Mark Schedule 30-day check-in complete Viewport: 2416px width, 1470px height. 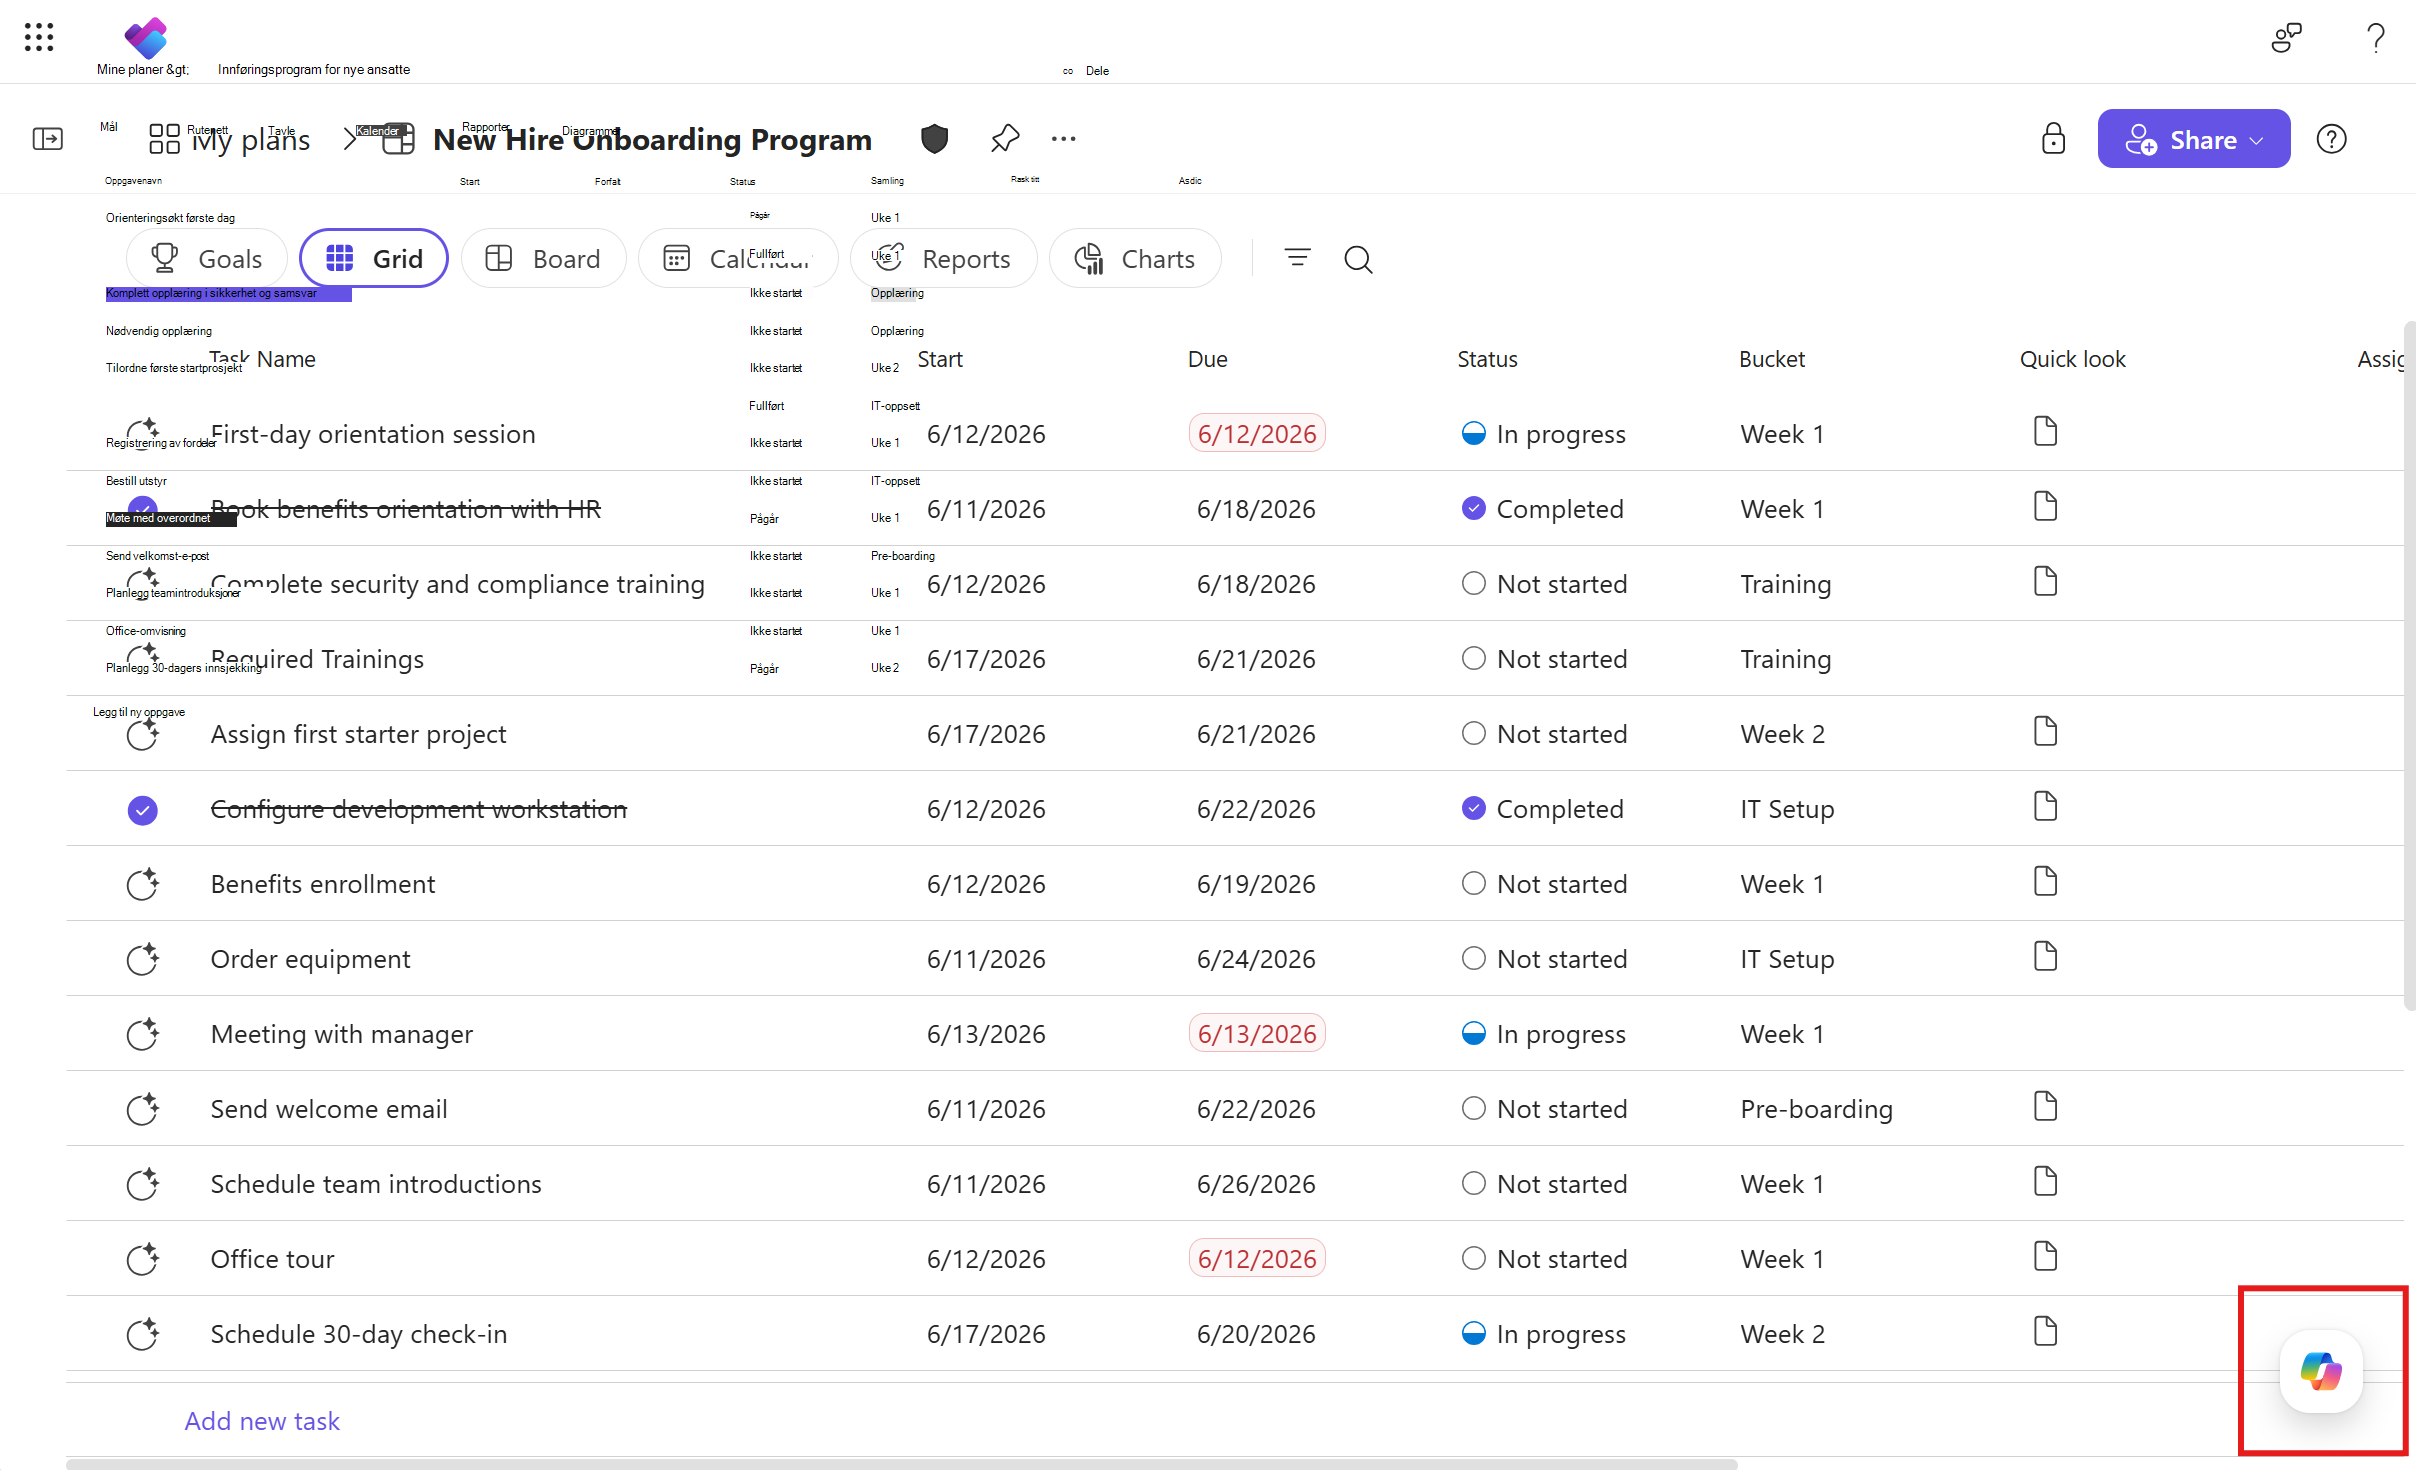click(142, 1334)
